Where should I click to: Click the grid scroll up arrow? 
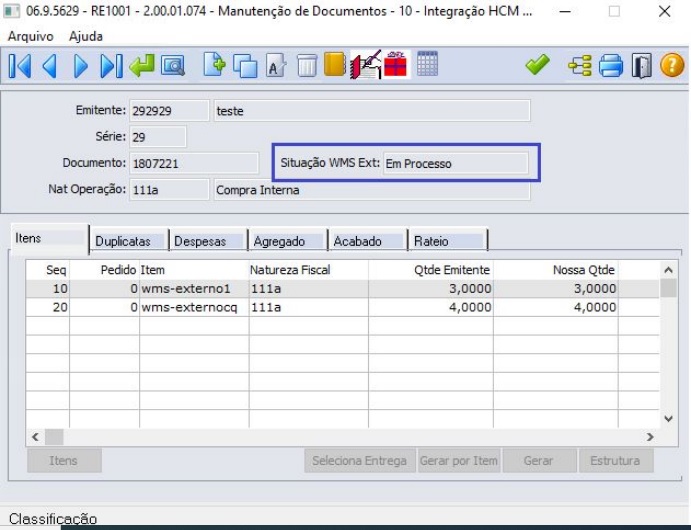(669, 270)
